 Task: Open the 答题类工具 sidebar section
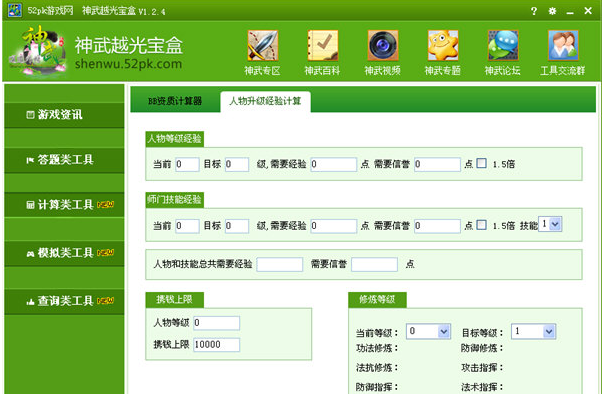click(64, 160)
